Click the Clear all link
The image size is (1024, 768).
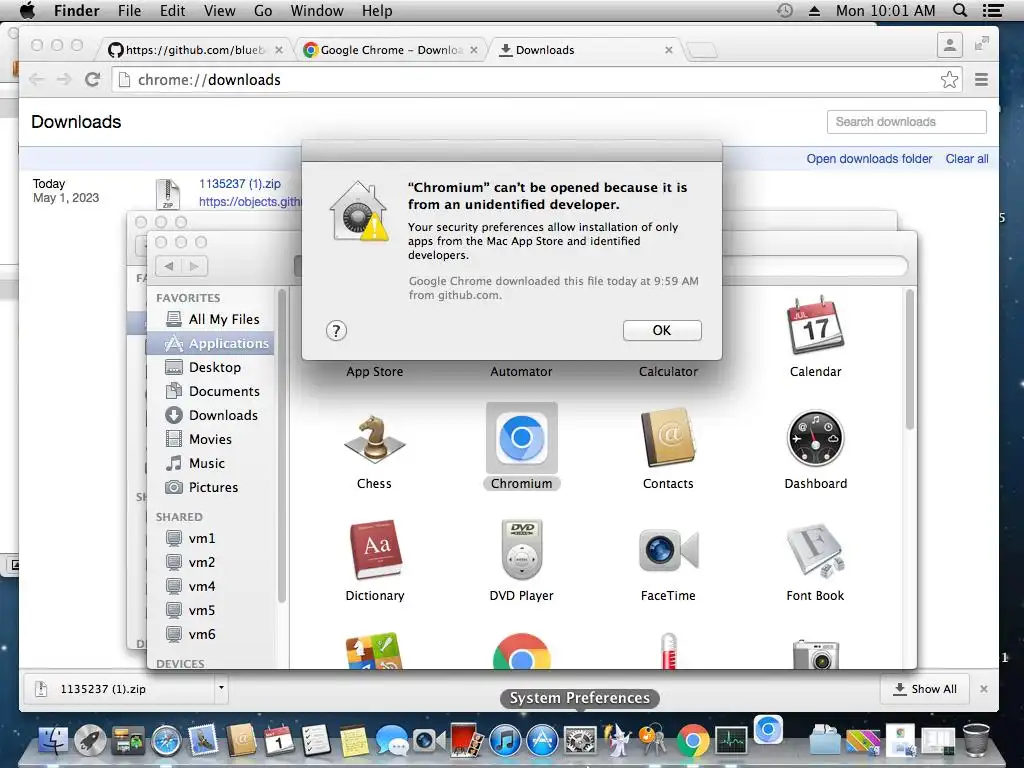tap(967, 159)
